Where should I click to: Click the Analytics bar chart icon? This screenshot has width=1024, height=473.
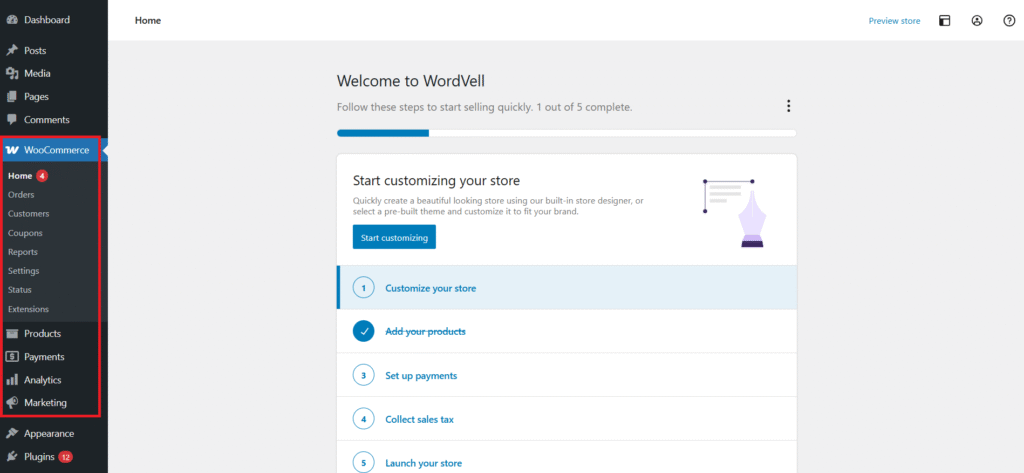click(x=12, y=380)
